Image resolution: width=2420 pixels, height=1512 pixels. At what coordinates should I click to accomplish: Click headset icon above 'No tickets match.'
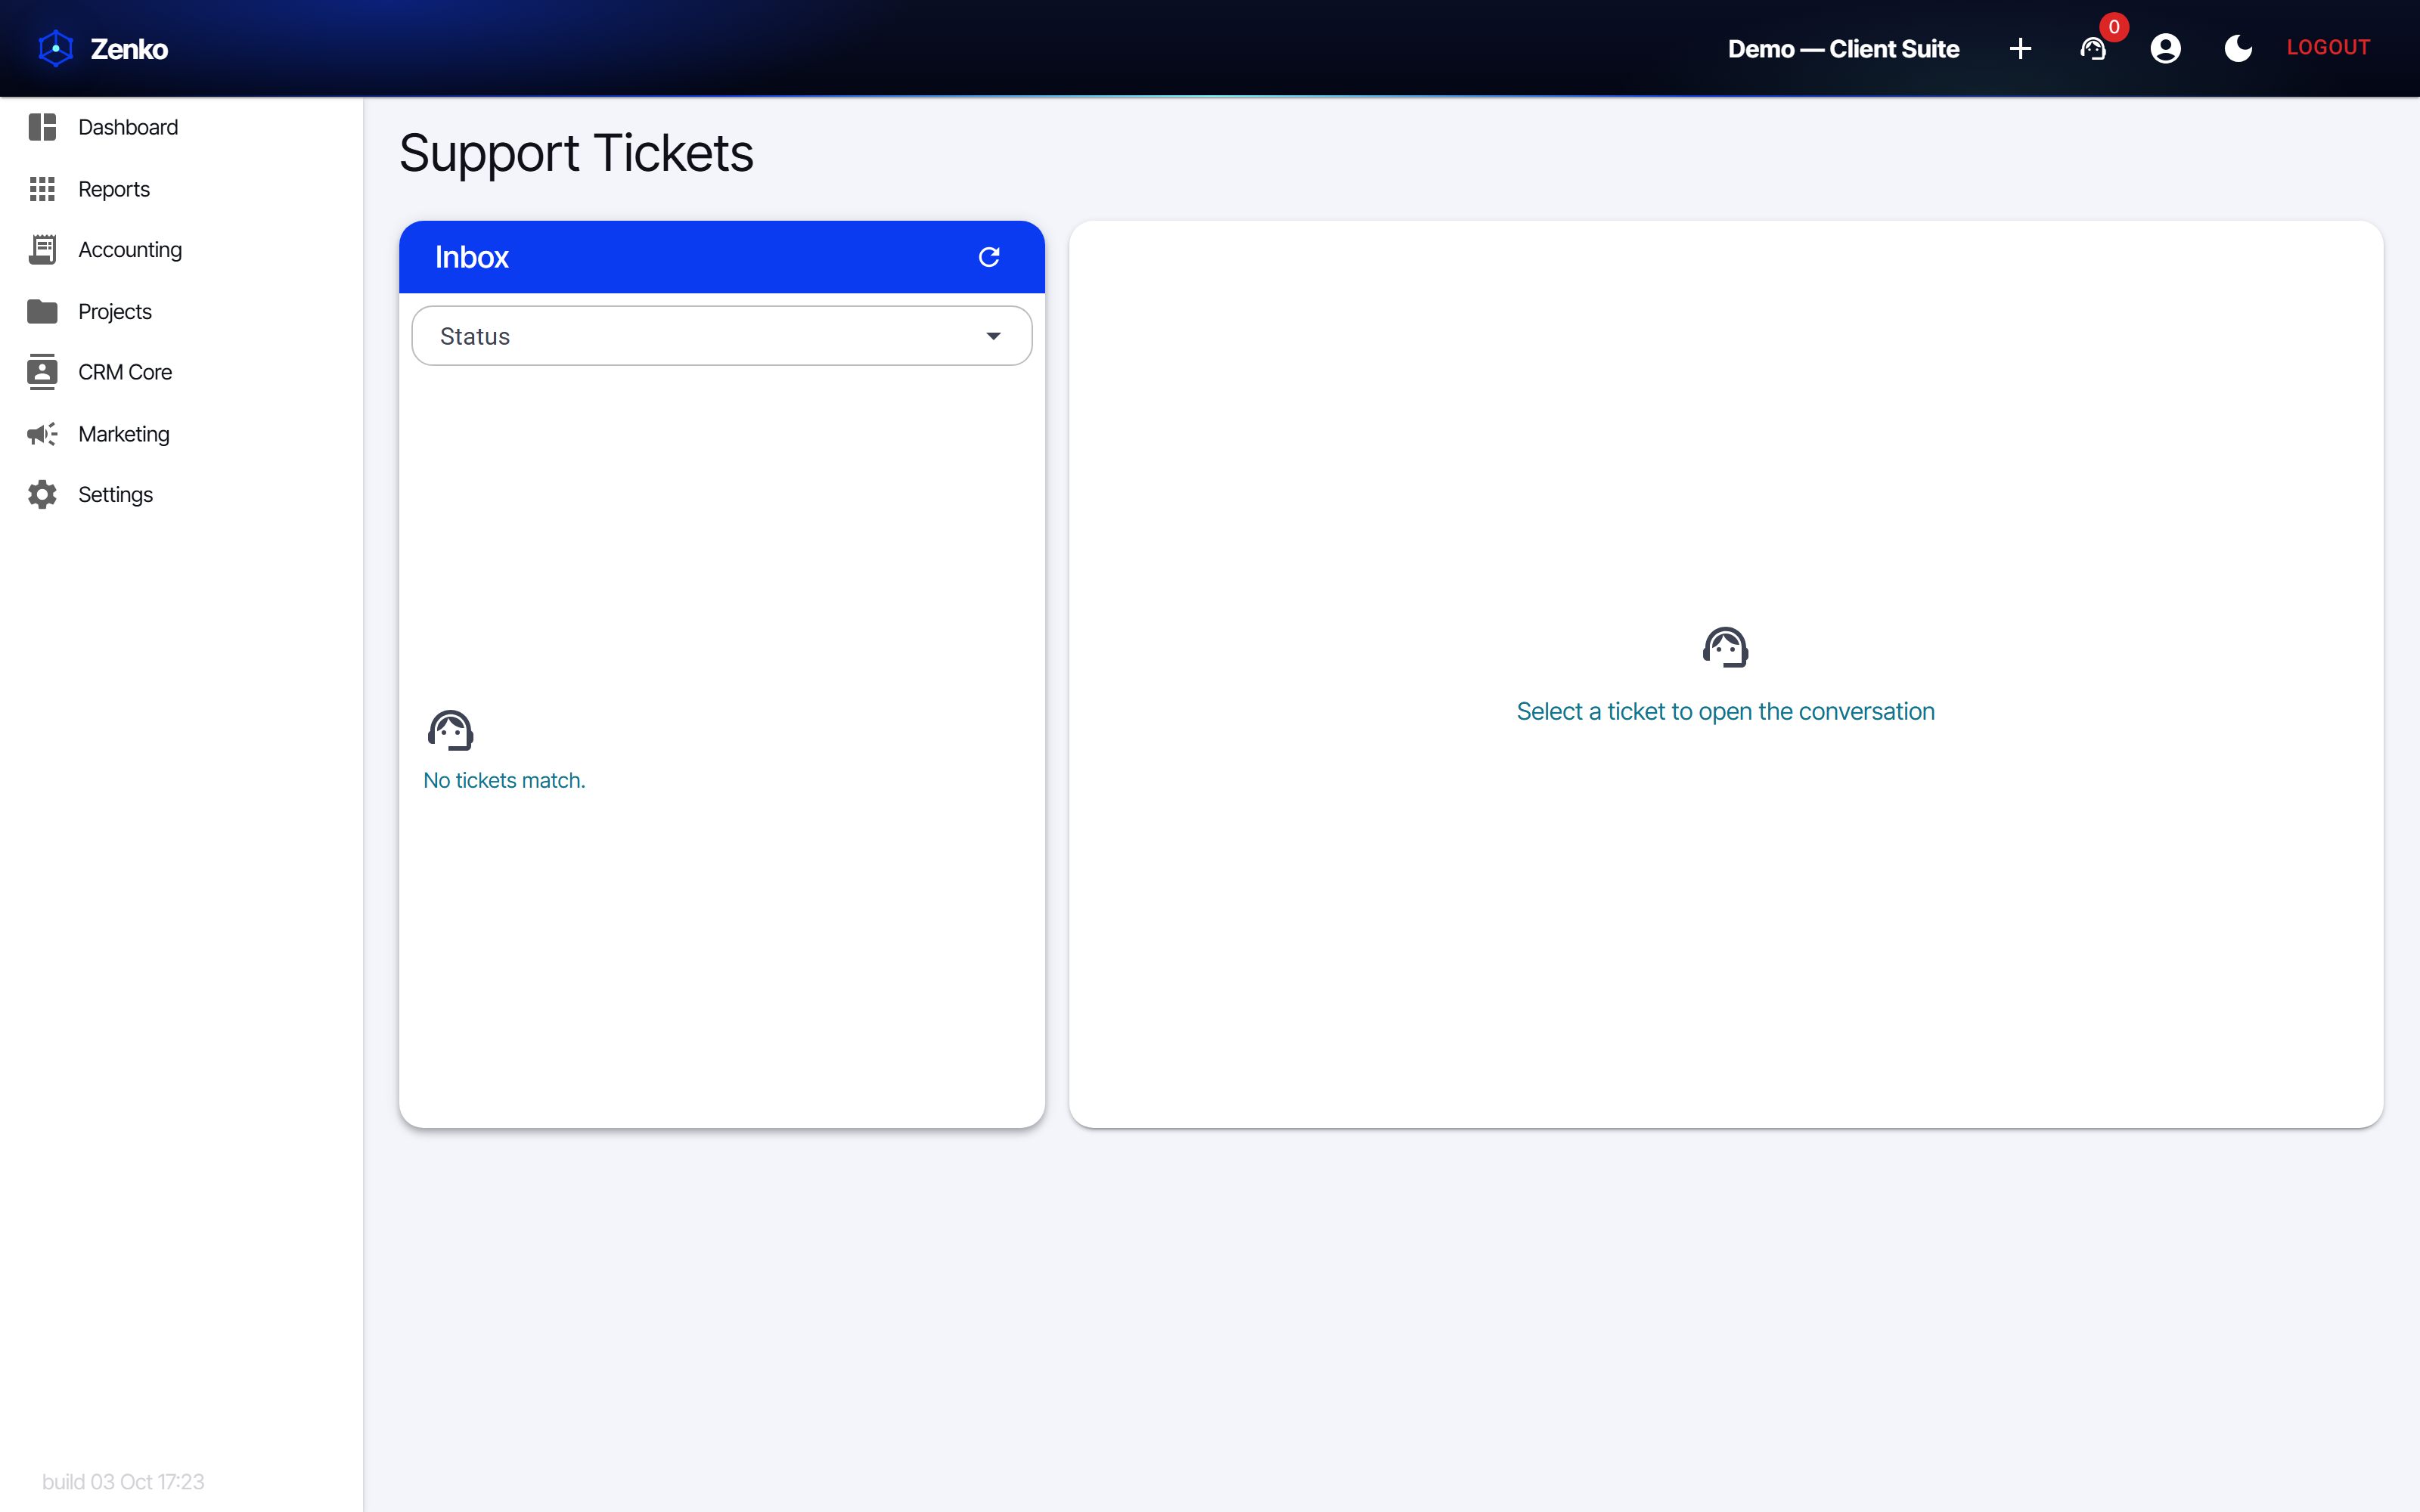coord(450,730)
